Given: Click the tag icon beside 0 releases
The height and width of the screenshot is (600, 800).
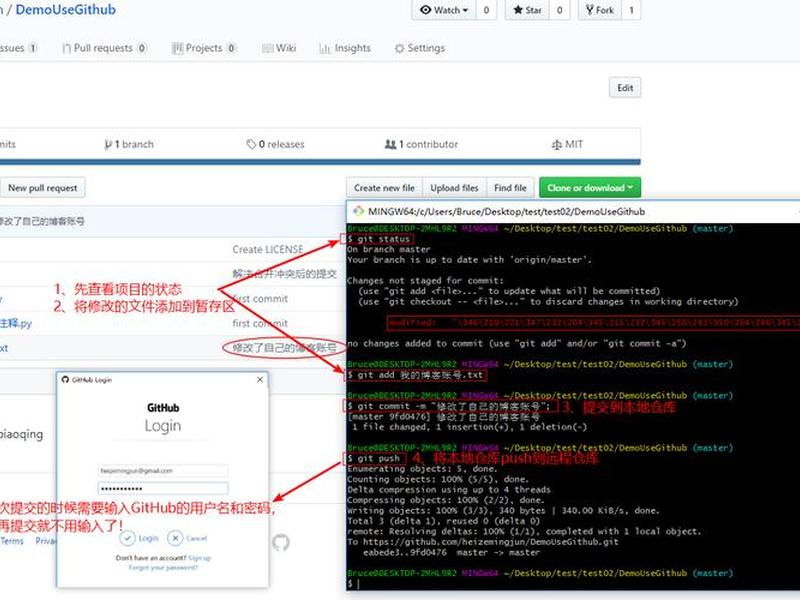Looking at the screenshot, I should click(x=251, y=145).
